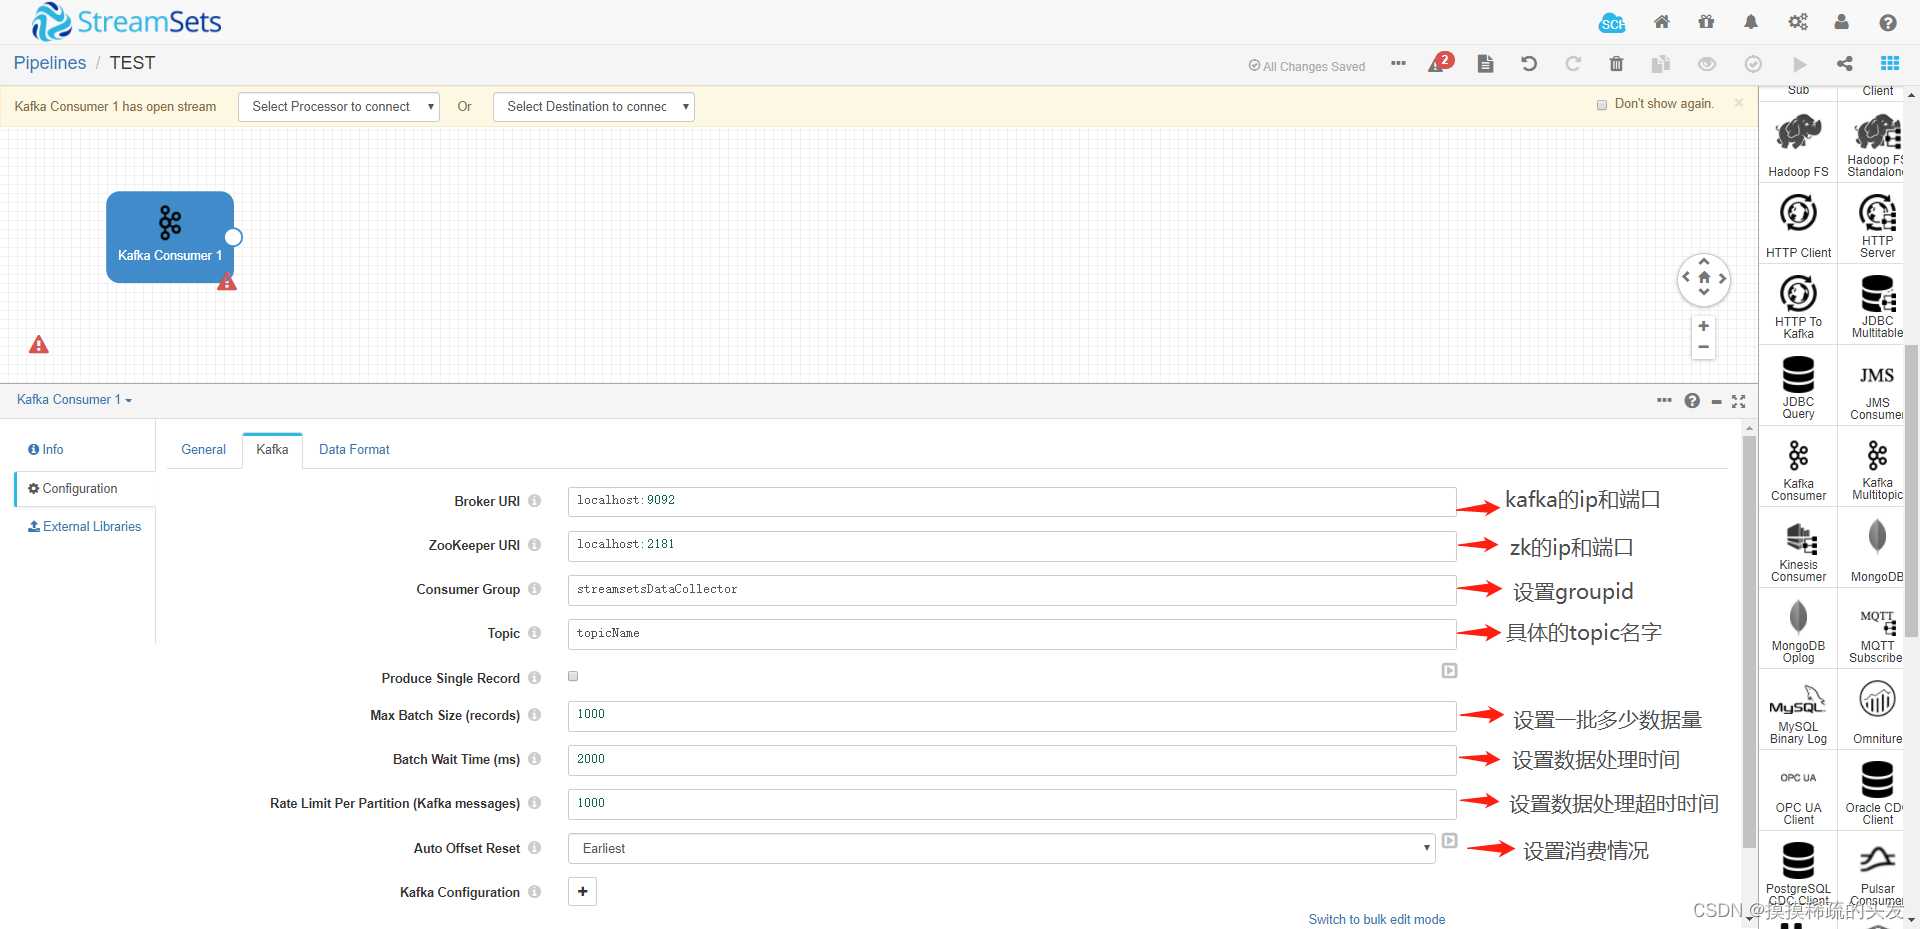The height and width of the screenshot is (929, 1920).
Task: Click the undo icon in the toolbar
Action: point(1528,63)
